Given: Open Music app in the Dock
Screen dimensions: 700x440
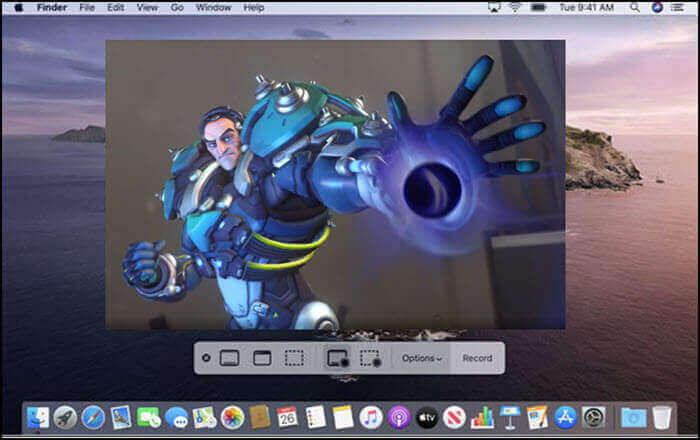Looking at the screenshot, I should coord(371,417).
